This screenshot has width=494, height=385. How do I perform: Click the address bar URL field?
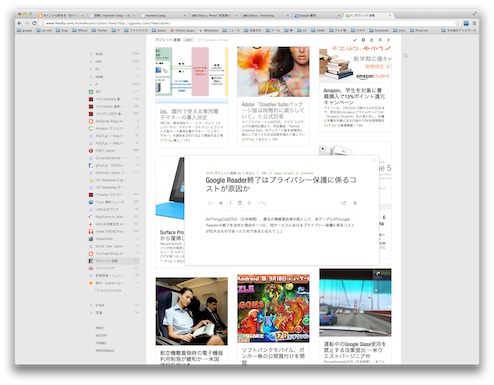point(247,23)
